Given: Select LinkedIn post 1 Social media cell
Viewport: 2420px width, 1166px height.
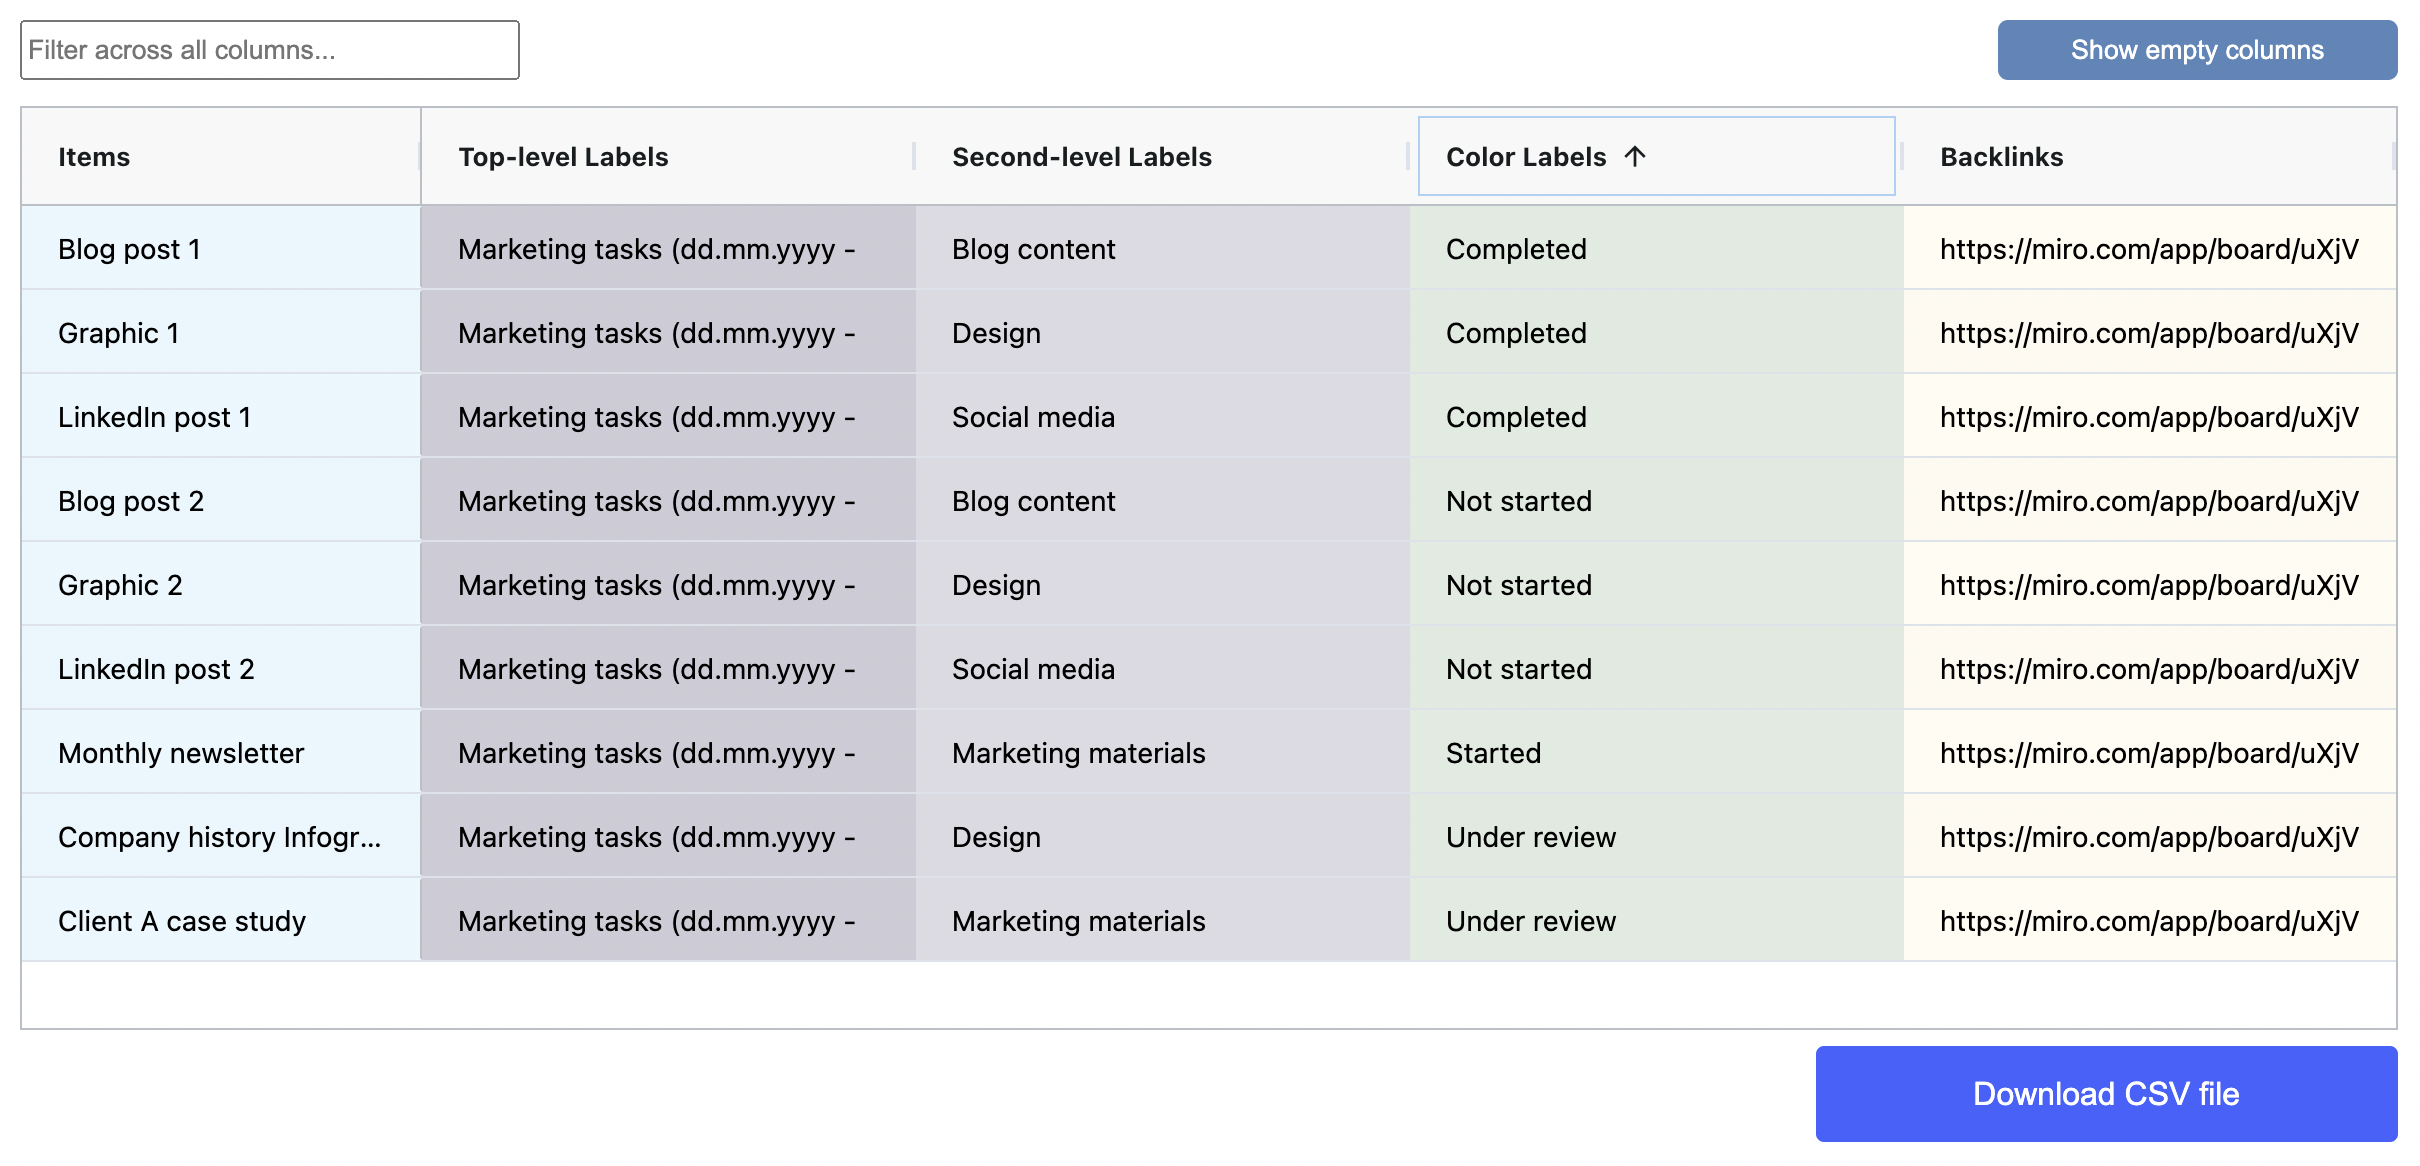Looking at the screenshot, I should (x=1033, y=417).
